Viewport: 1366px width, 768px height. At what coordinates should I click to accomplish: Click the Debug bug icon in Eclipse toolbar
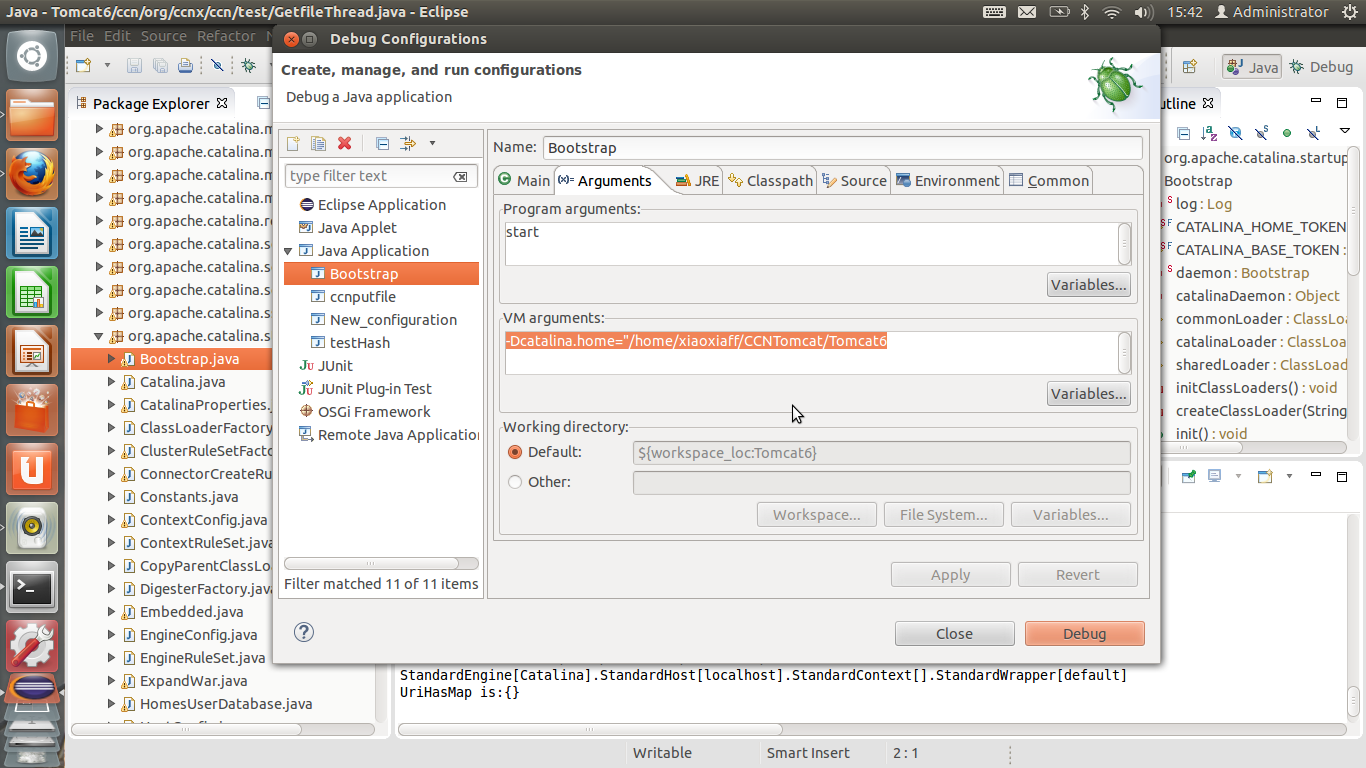(248, 66)
